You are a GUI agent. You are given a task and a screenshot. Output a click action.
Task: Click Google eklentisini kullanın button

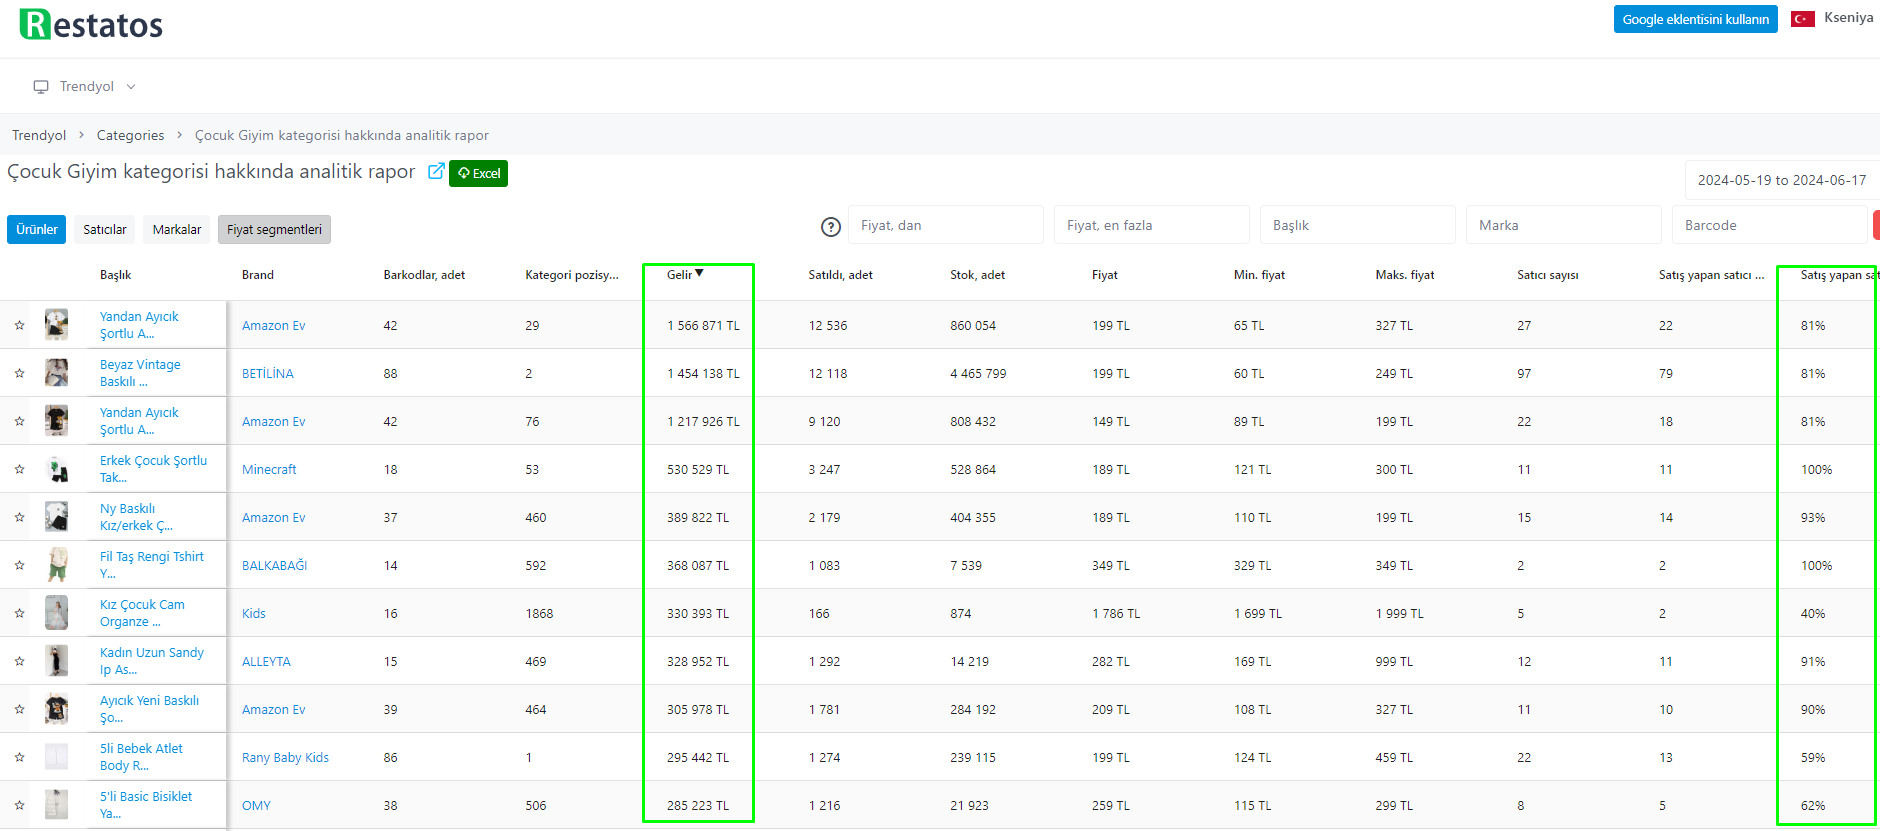click(x=1696, y=19)
